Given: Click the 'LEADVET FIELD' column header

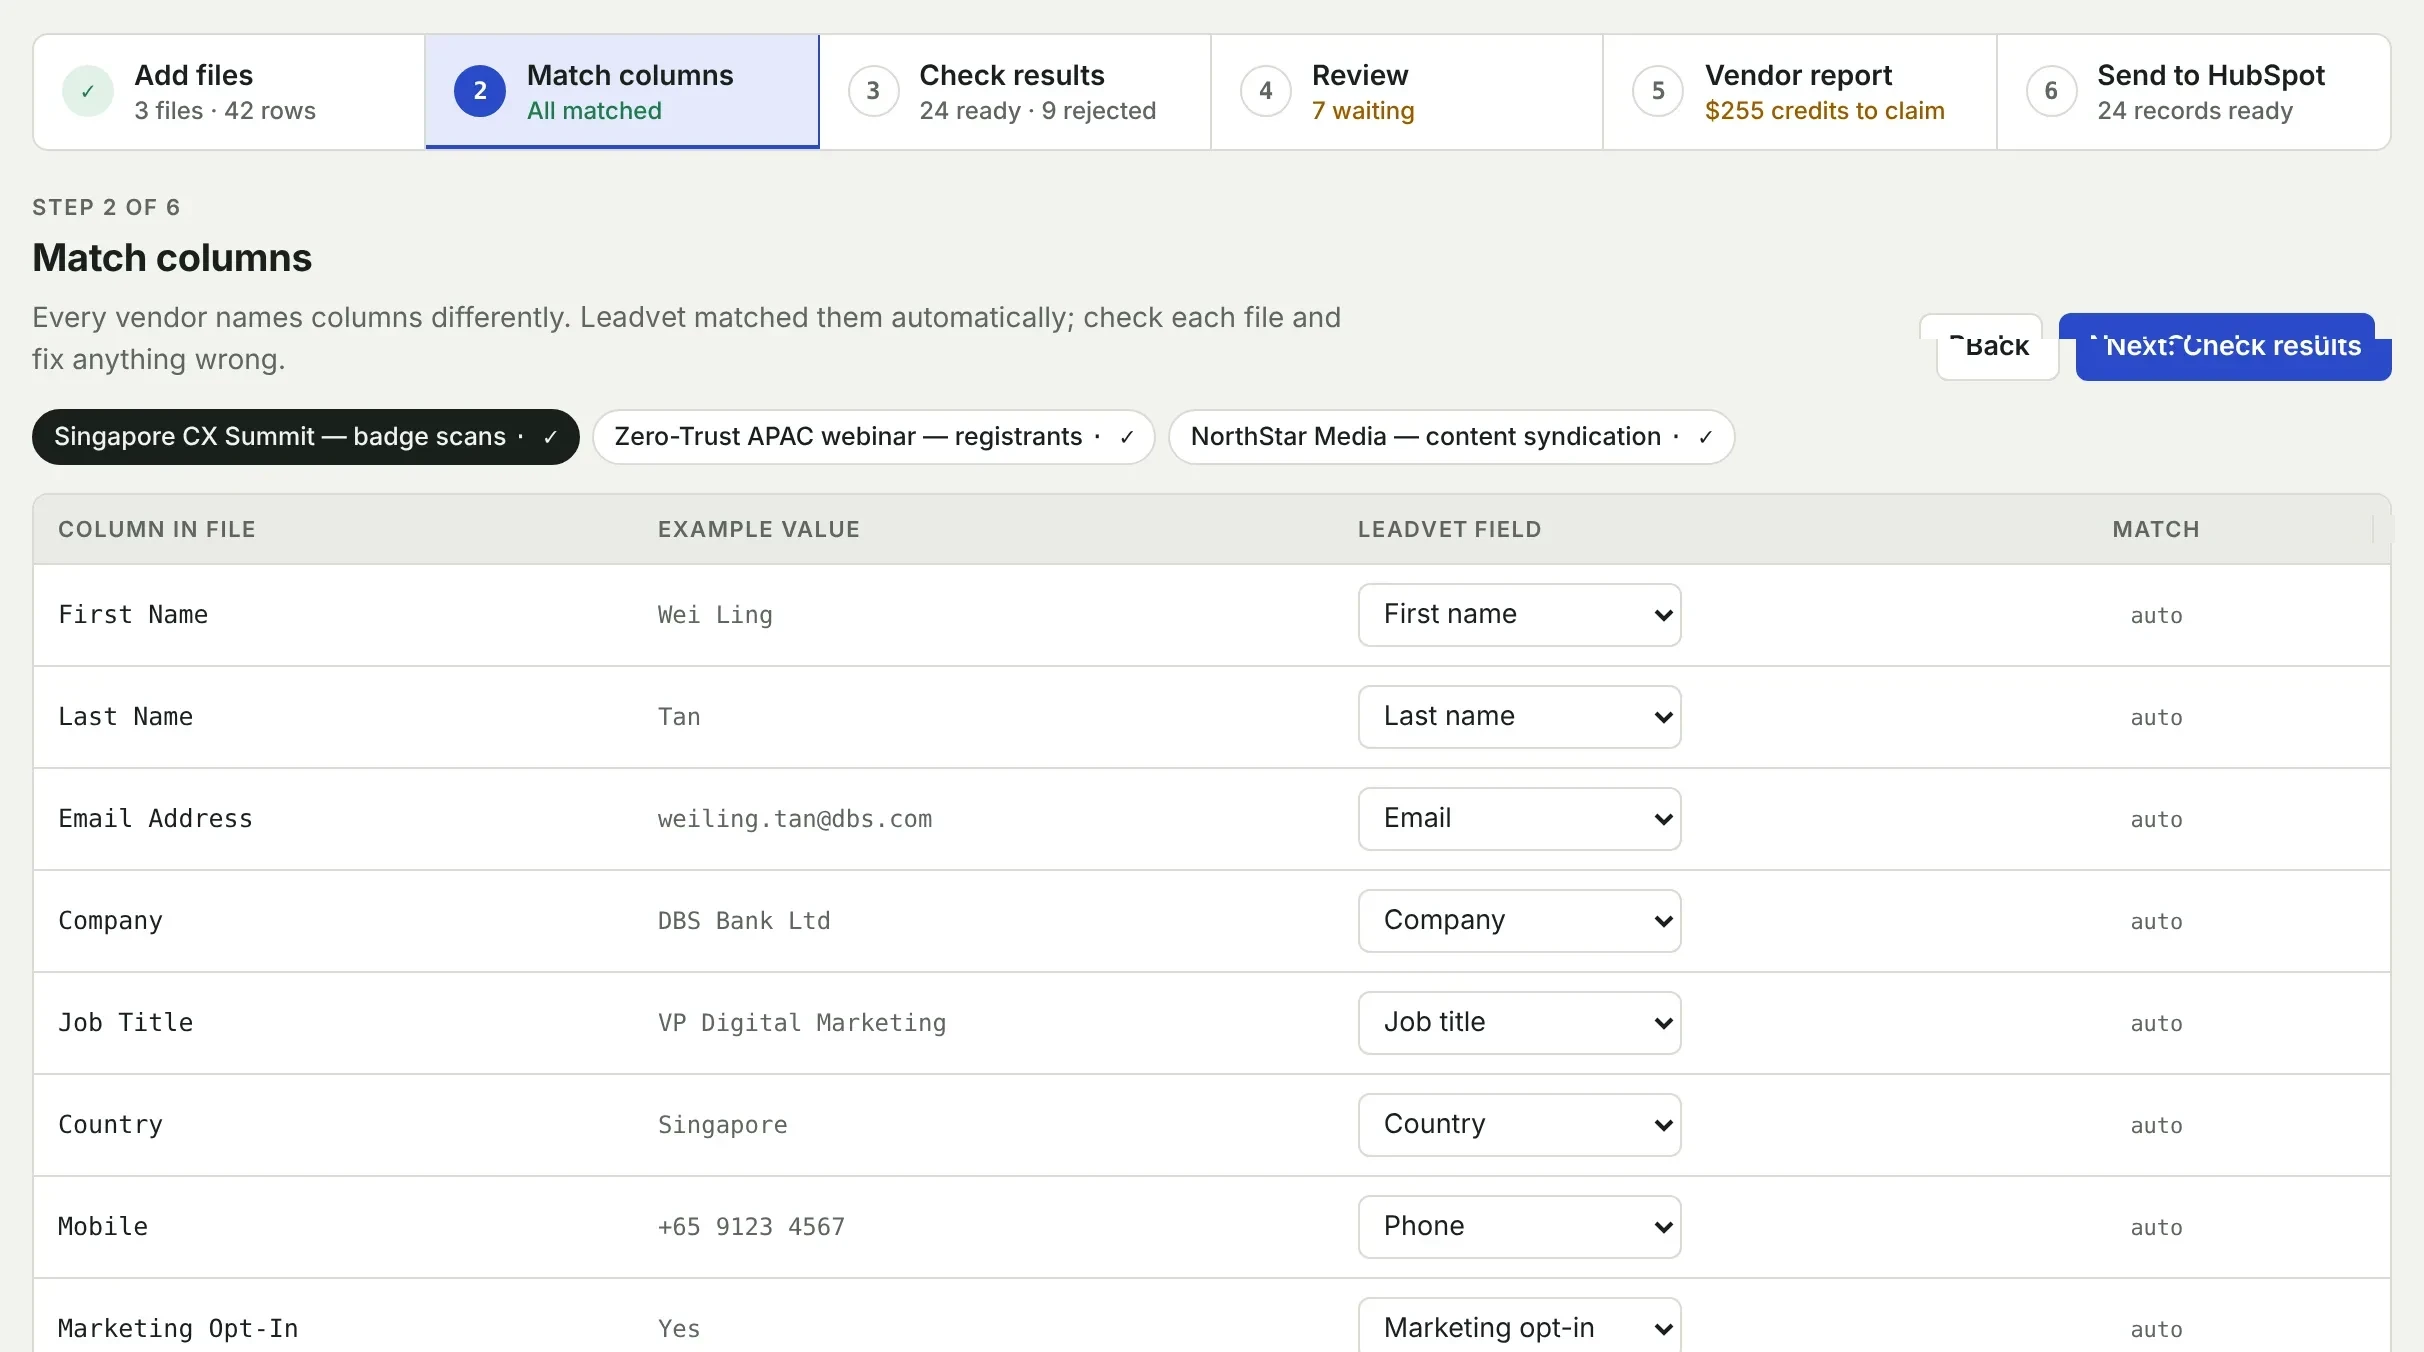Looking at the screenshot, I should coord(1449,529).
